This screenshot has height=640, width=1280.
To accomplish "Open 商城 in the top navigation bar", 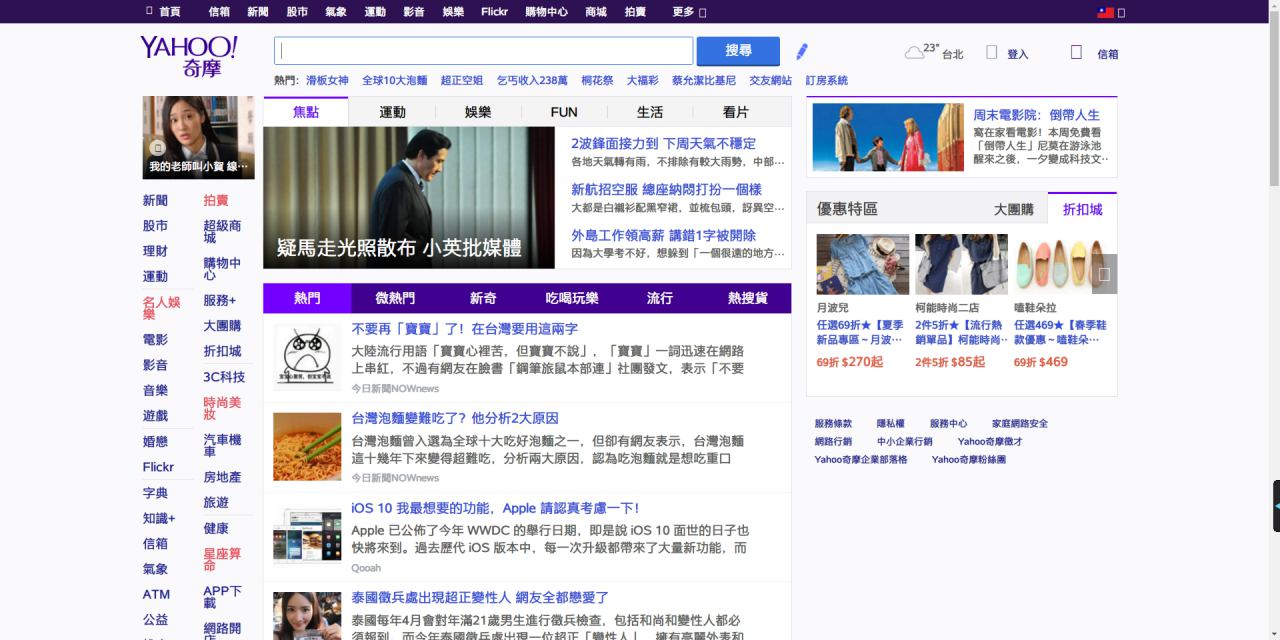I will [x=596, y=12].
